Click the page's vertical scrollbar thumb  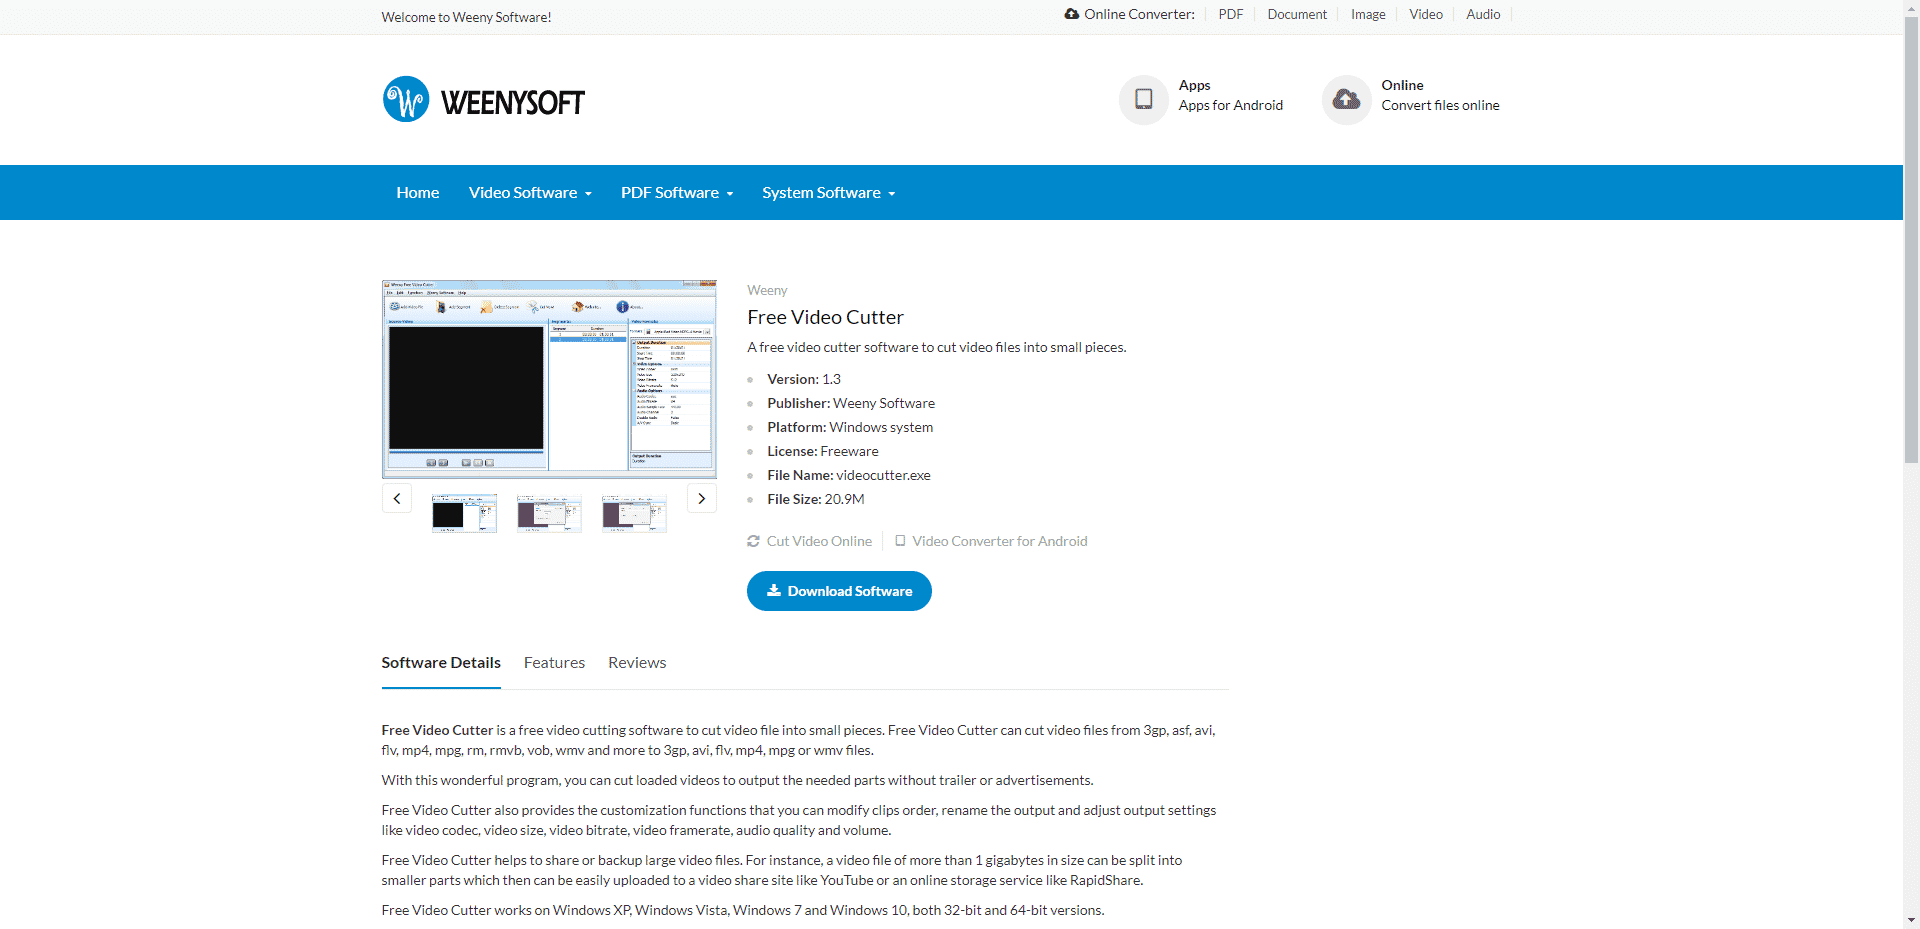click(x=1911, y=240)
